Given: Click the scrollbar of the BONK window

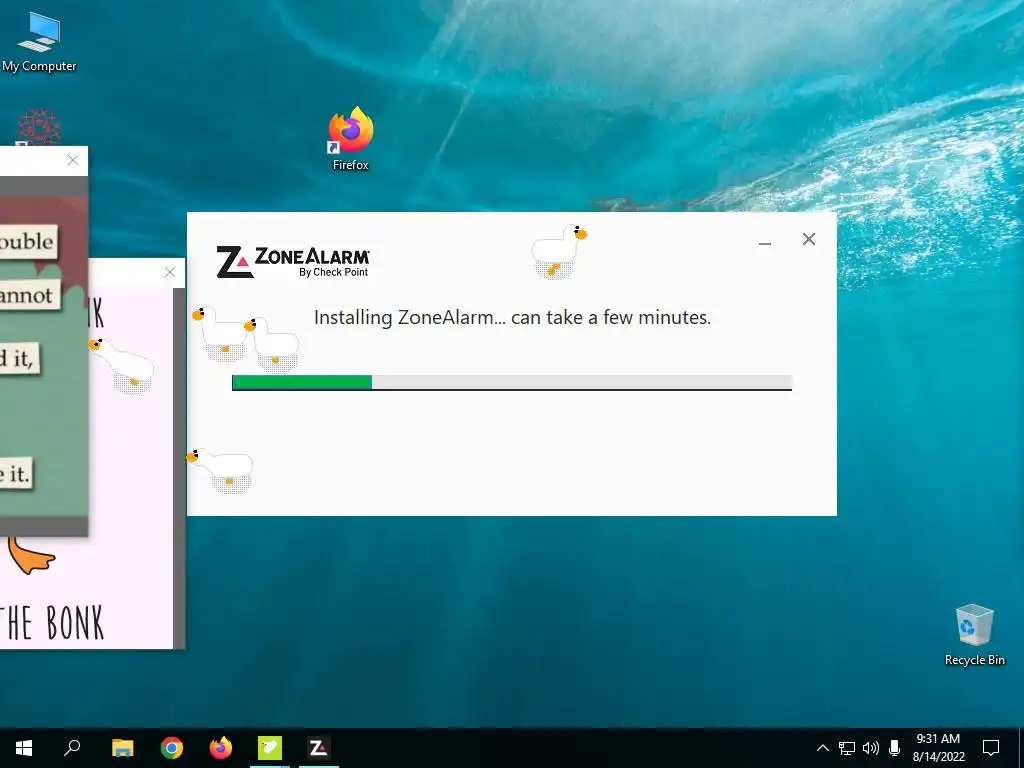Looking at the screenshot, I should coord(179,468).
